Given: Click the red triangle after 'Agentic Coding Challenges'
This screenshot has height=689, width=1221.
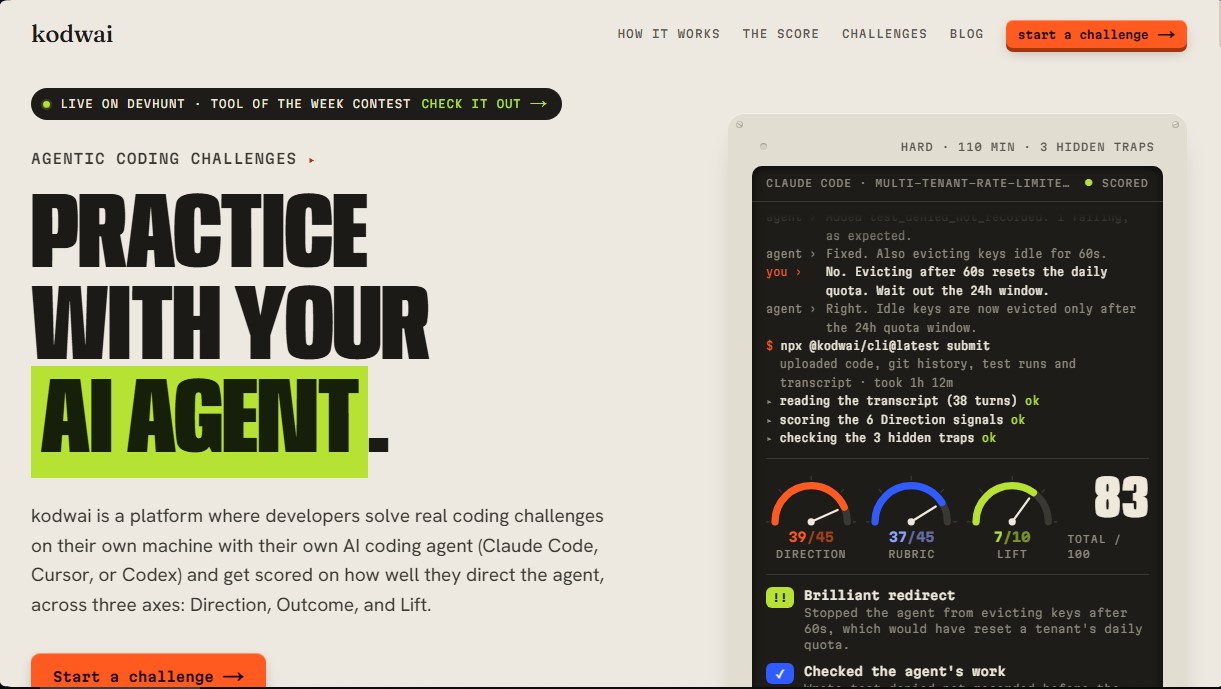Looking at the screenshot, I should click(312, 159).
